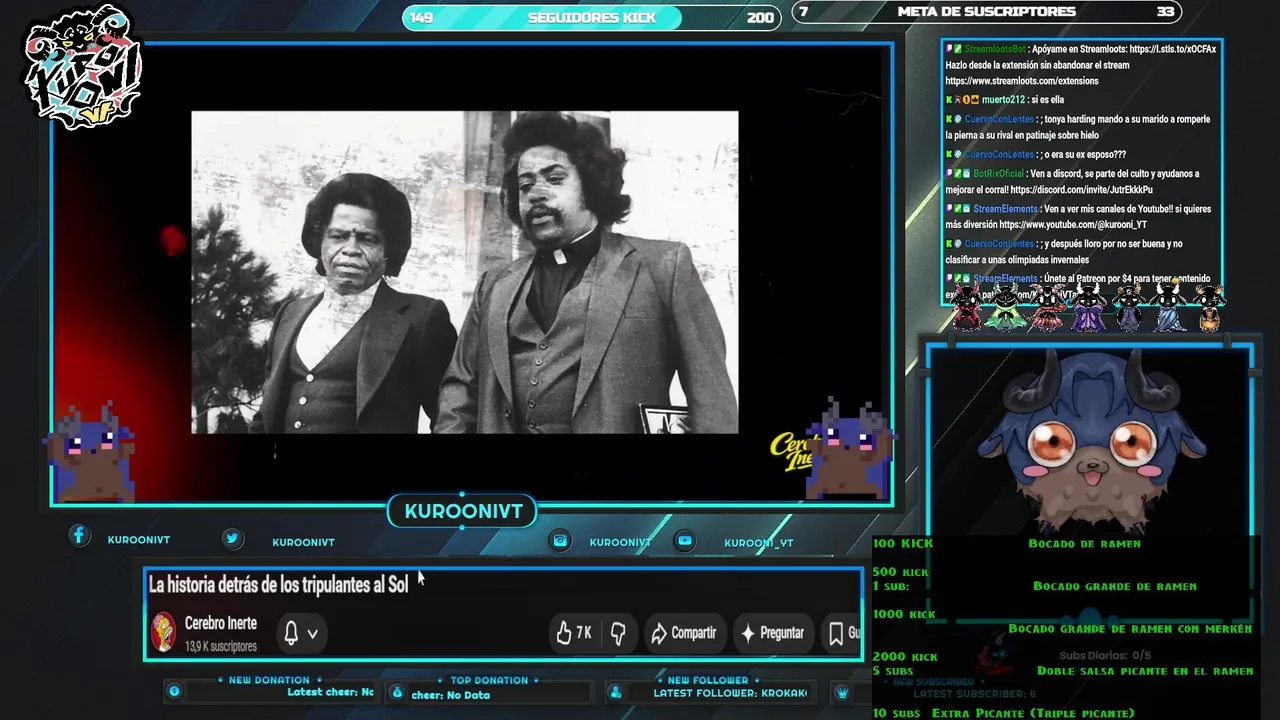The image size is (1280, 720).
Task: Open the youtube.com/@kurooni_YT link in chat
Action: 1073,225
